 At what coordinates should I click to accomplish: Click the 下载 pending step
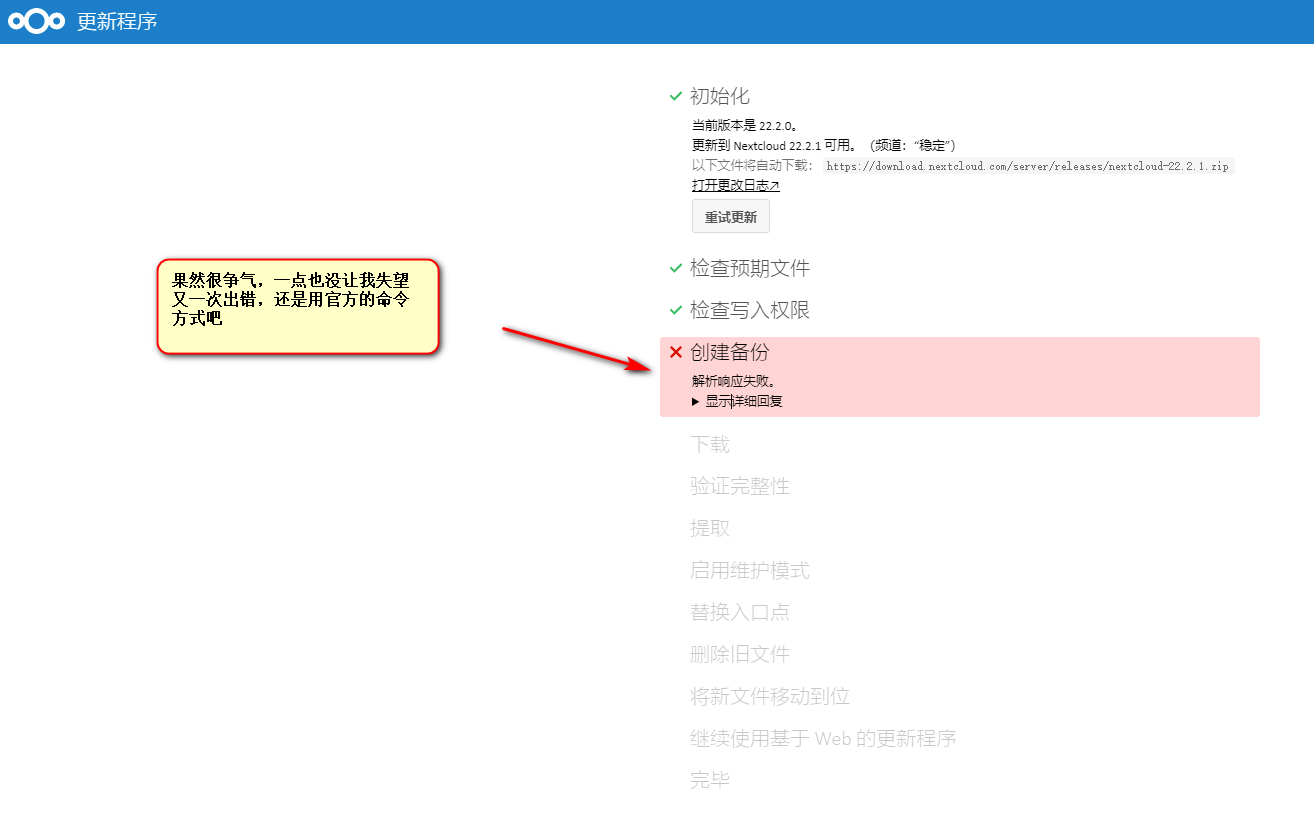tap(710, 445)
